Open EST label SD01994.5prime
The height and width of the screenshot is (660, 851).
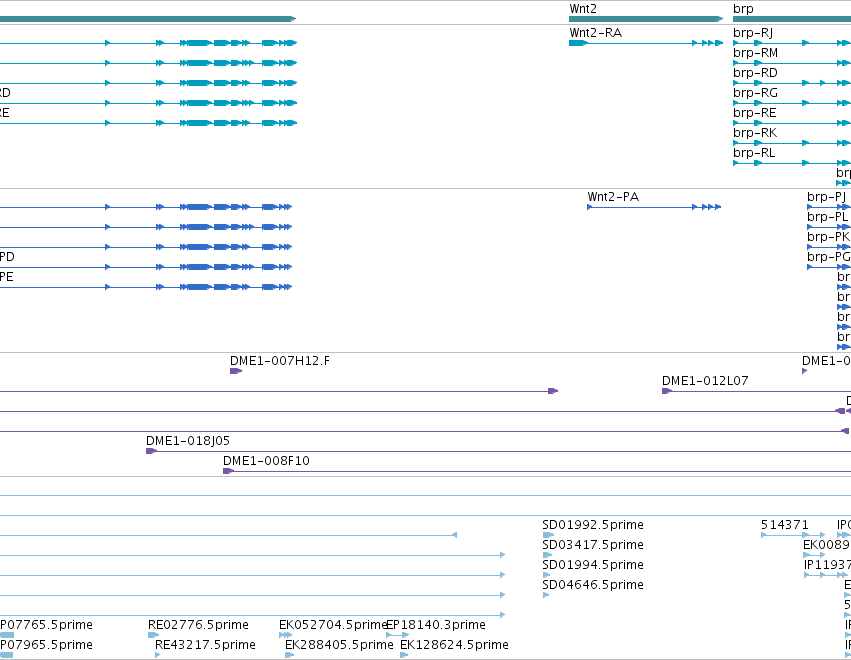(593, 565)
